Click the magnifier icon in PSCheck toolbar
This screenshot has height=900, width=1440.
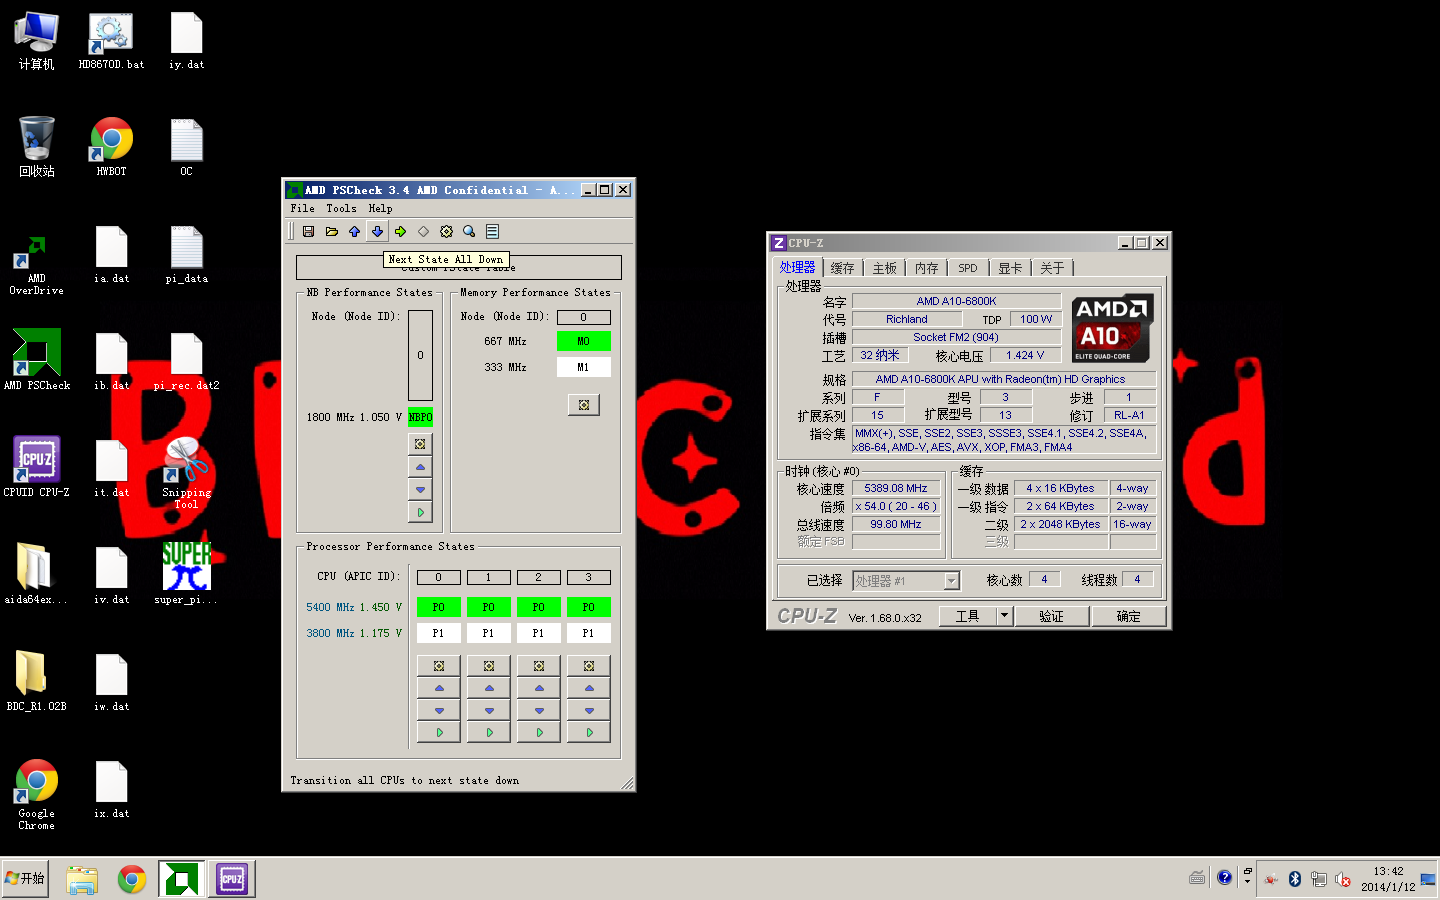click(x=469, y=231)
